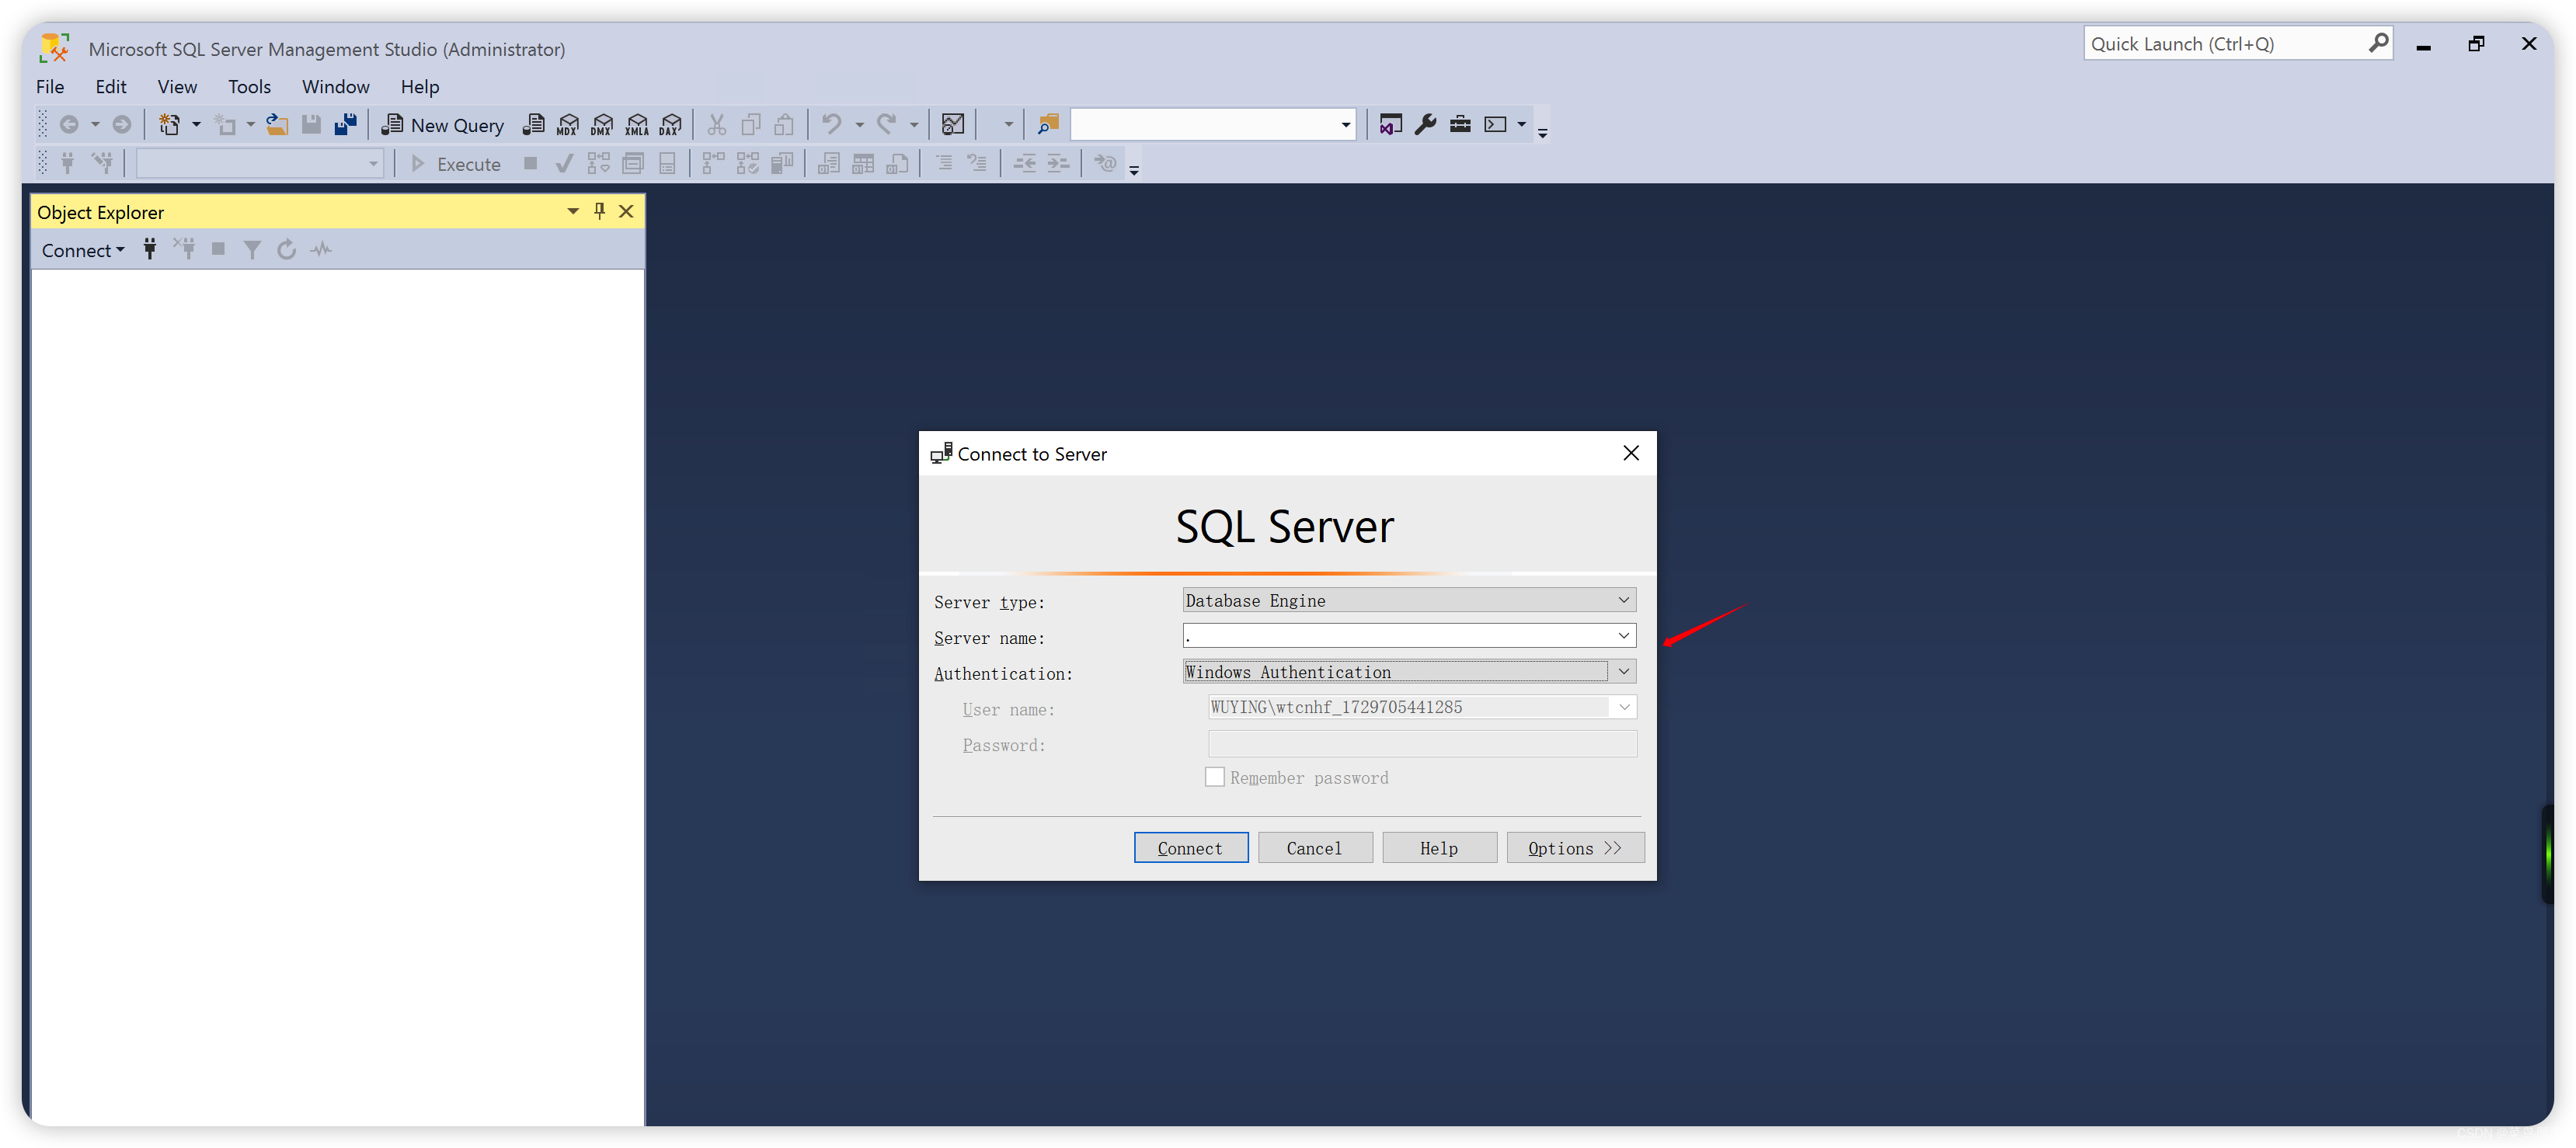Open the Object Explorer filter settings
The image size is (2576, 1148).
pos(252,249)
